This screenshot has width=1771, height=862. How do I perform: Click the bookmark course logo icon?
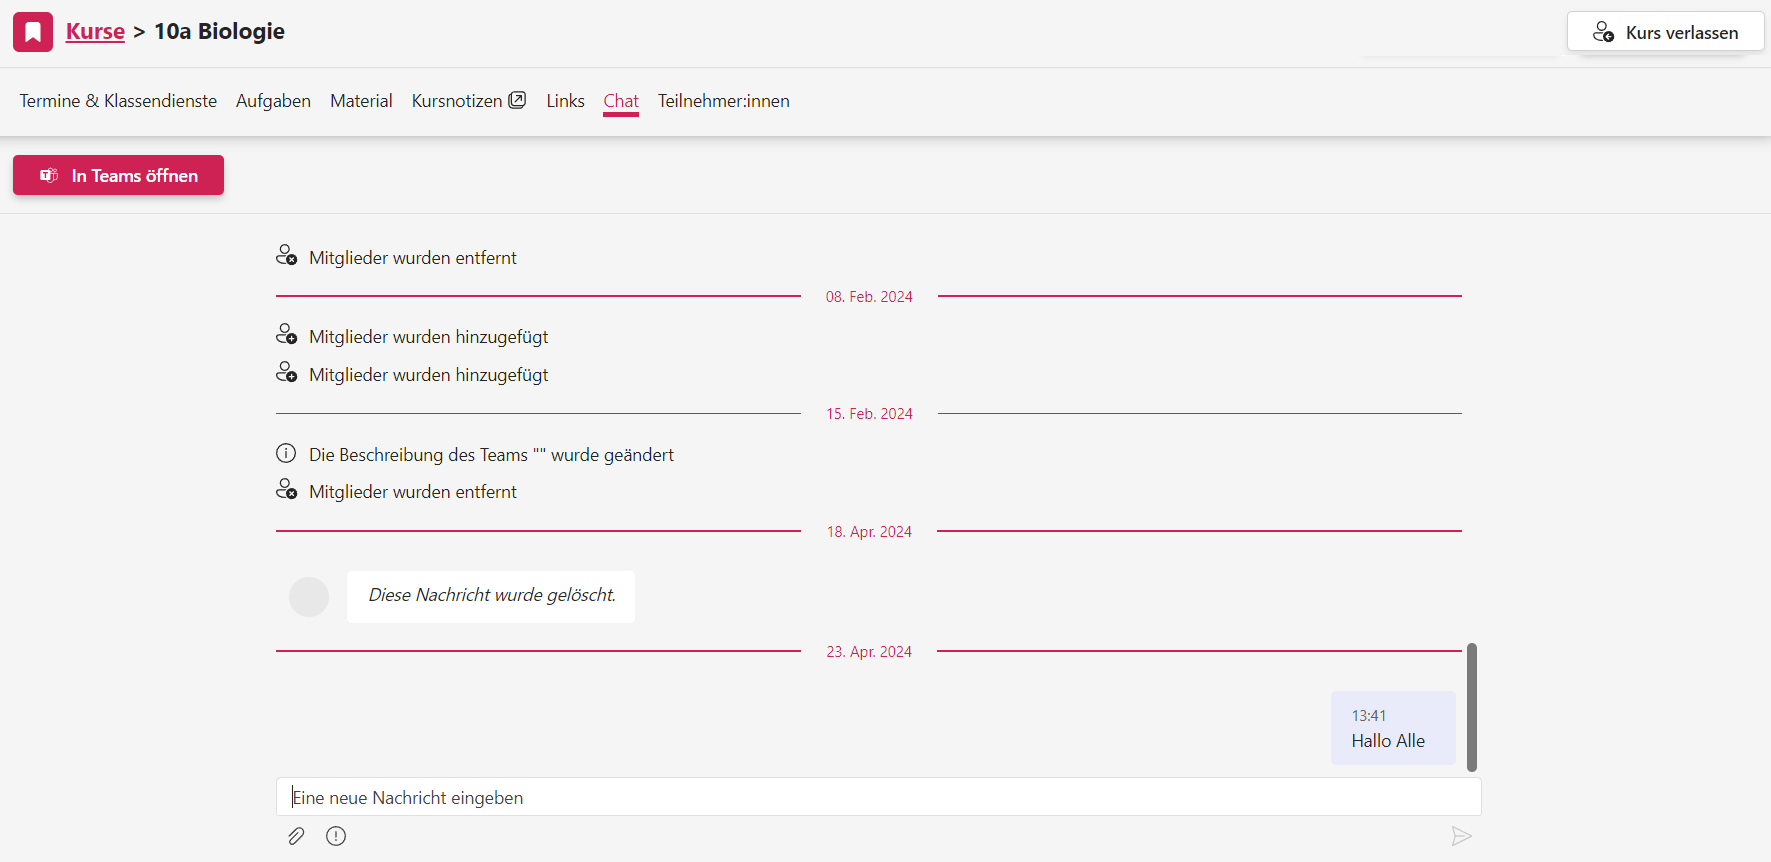point(33,32)
